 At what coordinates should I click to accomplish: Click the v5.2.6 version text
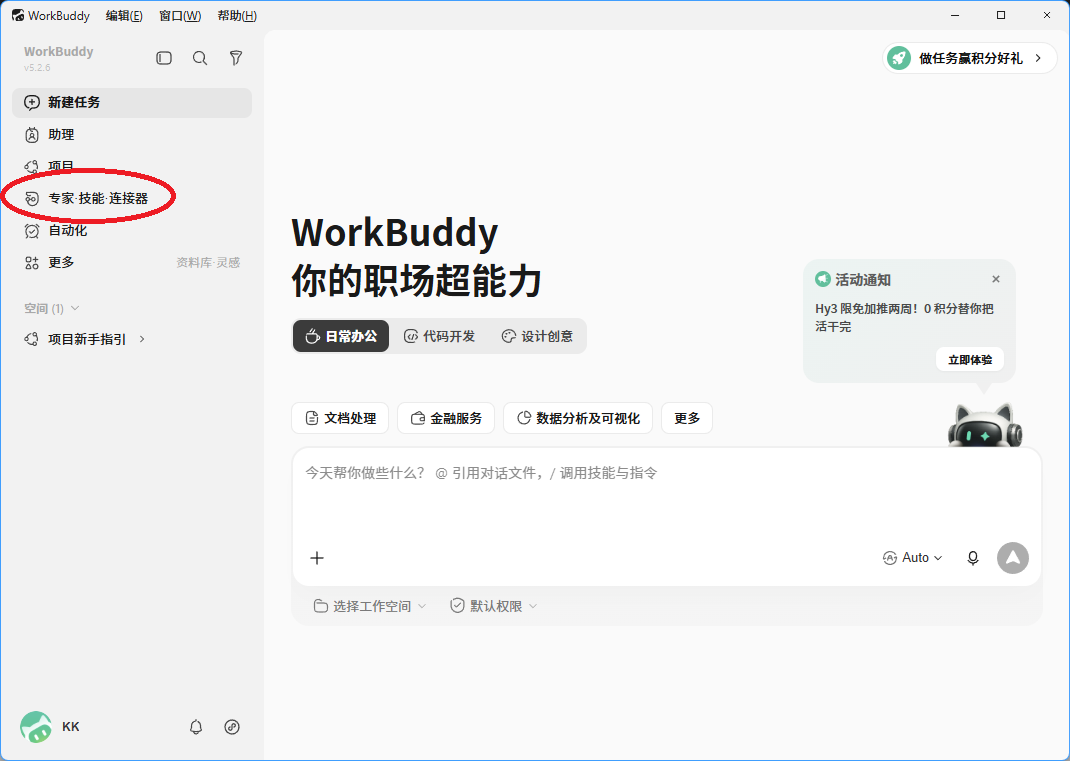pos(37,68)
